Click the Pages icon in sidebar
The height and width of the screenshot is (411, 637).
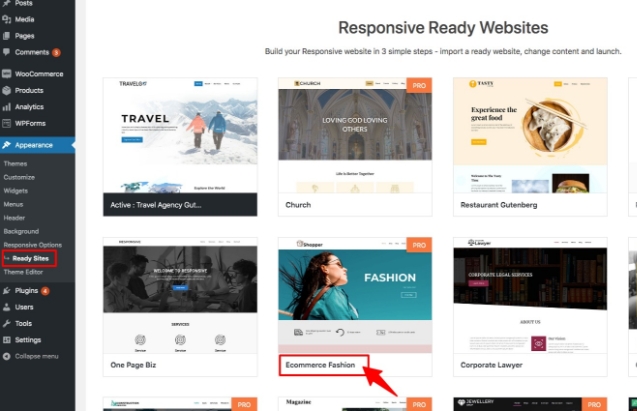7,35
